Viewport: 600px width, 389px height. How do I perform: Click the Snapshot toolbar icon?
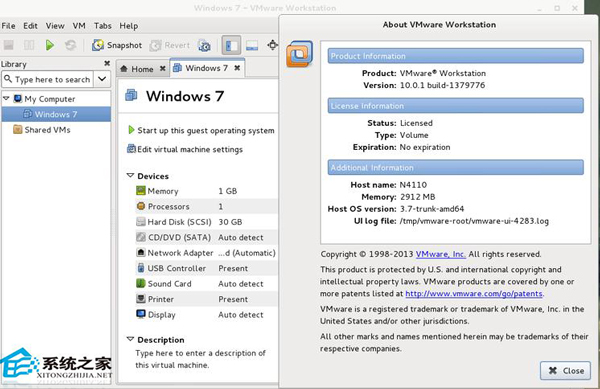[x=98, y=45]
